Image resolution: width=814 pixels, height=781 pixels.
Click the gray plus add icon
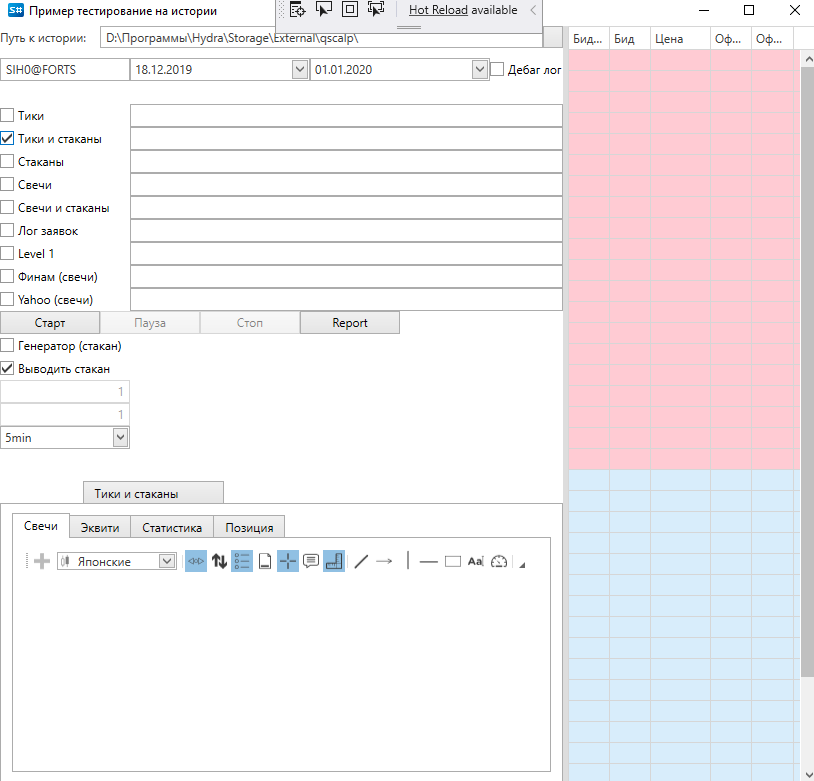tap(42, 561)
